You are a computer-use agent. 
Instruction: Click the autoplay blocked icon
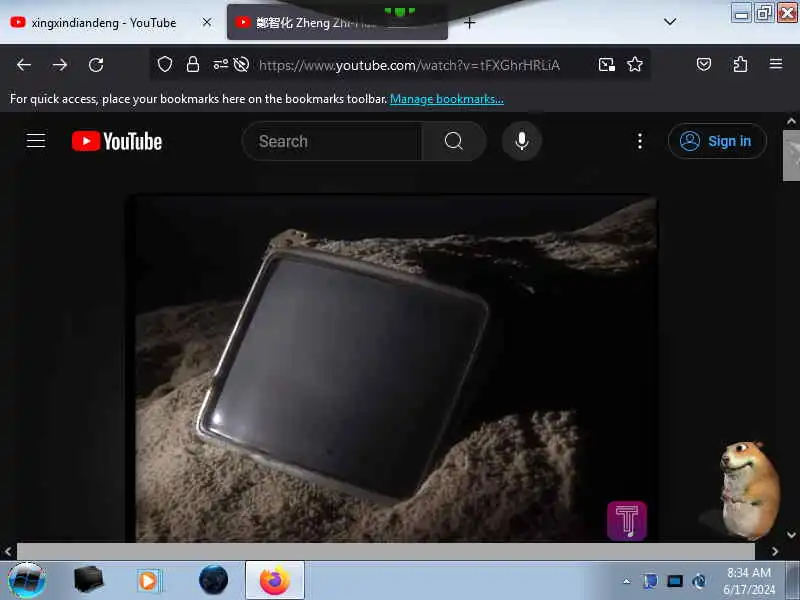tap(241, 64)
